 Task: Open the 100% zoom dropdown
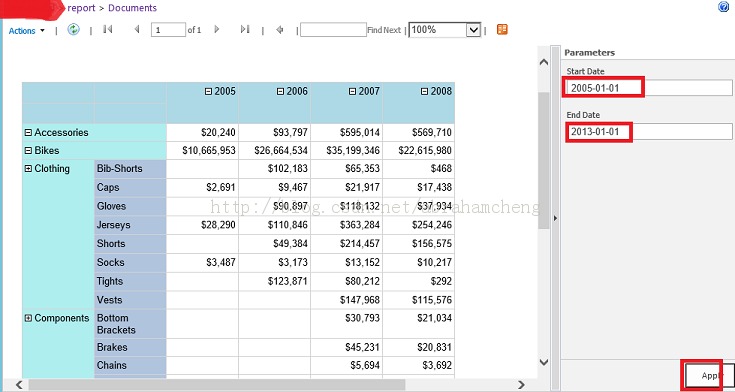coord(445,30)
